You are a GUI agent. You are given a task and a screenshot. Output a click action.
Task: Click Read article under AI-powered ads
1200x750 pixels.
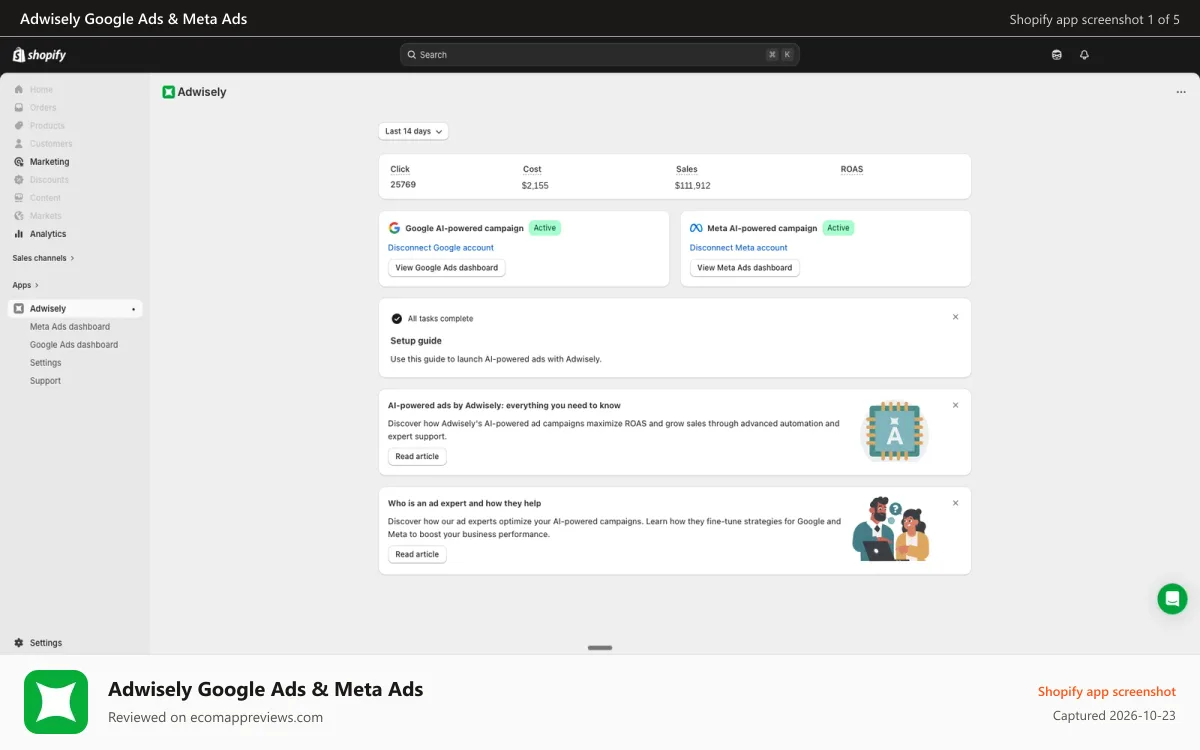417,456
